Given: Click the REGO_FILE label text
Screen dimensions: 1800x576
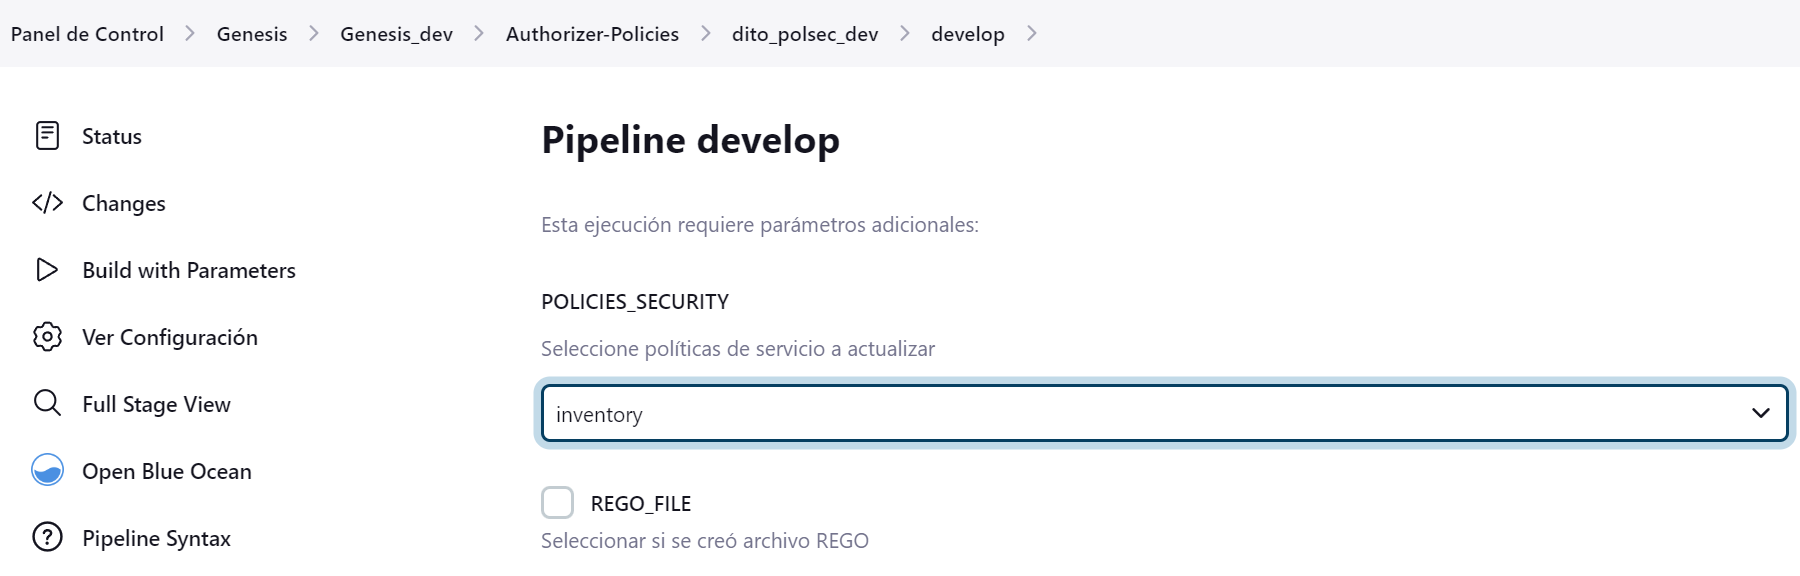Looking at the screenshot, I should tap(641, 504).
